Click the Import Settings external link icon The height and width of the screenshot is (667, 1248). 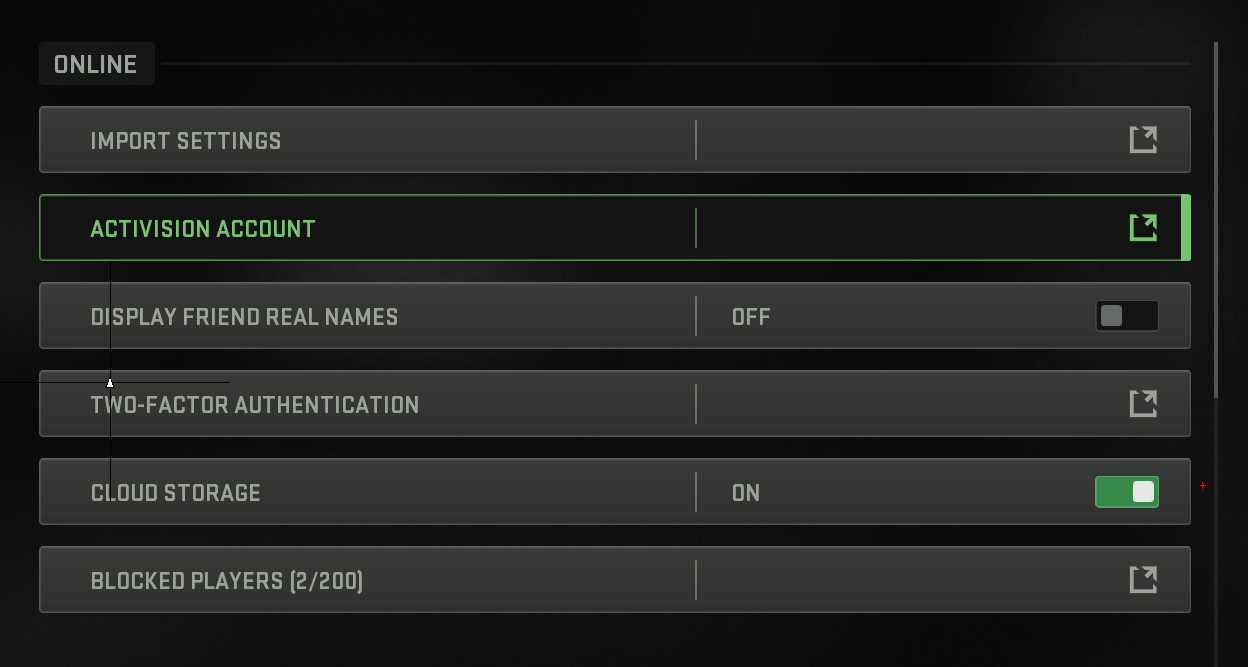pos(1143,140)
